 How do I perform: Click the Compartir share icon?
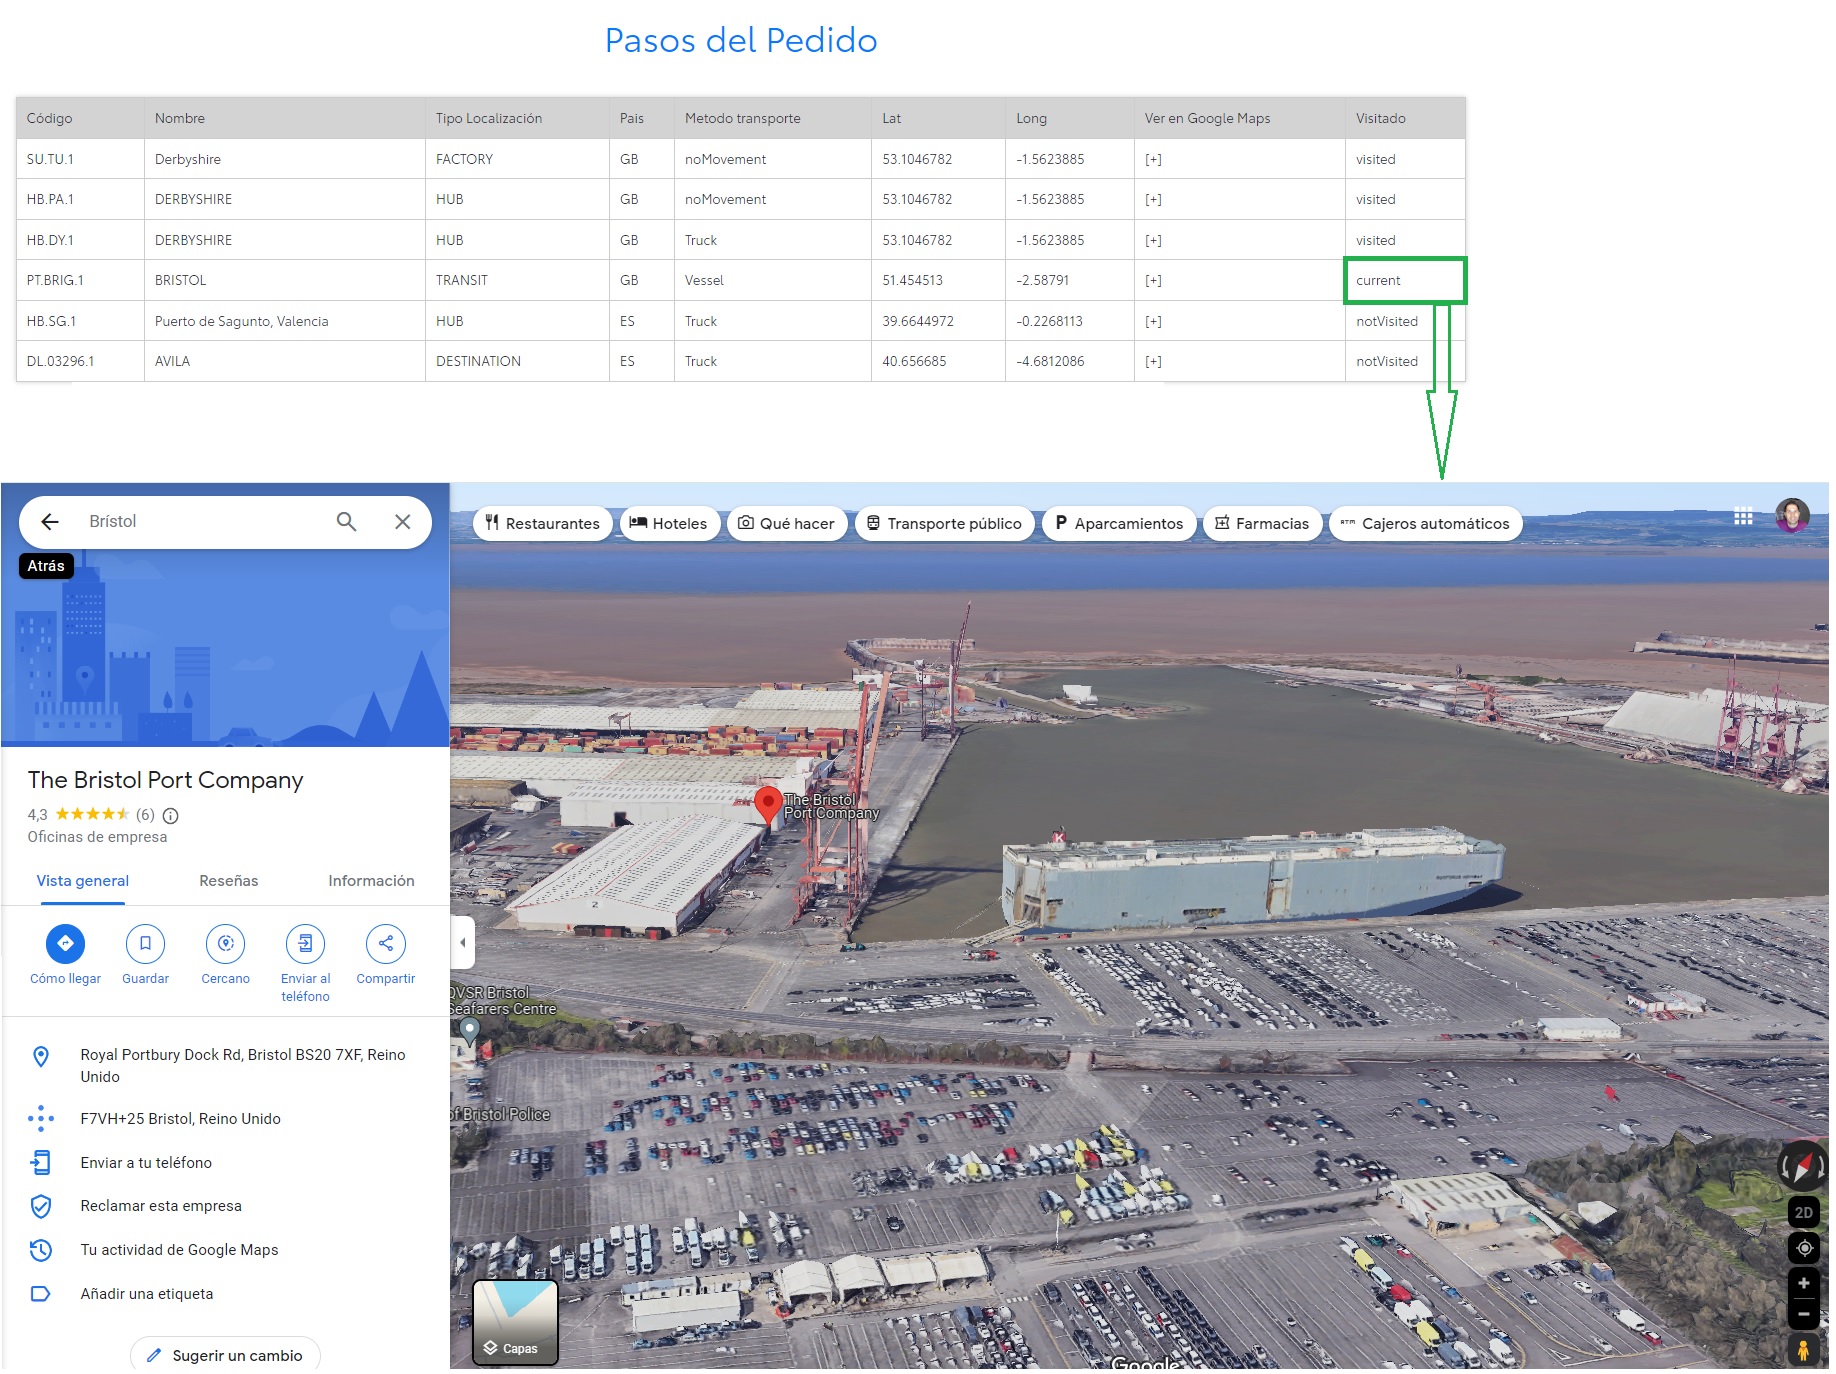tap(385, 944)
